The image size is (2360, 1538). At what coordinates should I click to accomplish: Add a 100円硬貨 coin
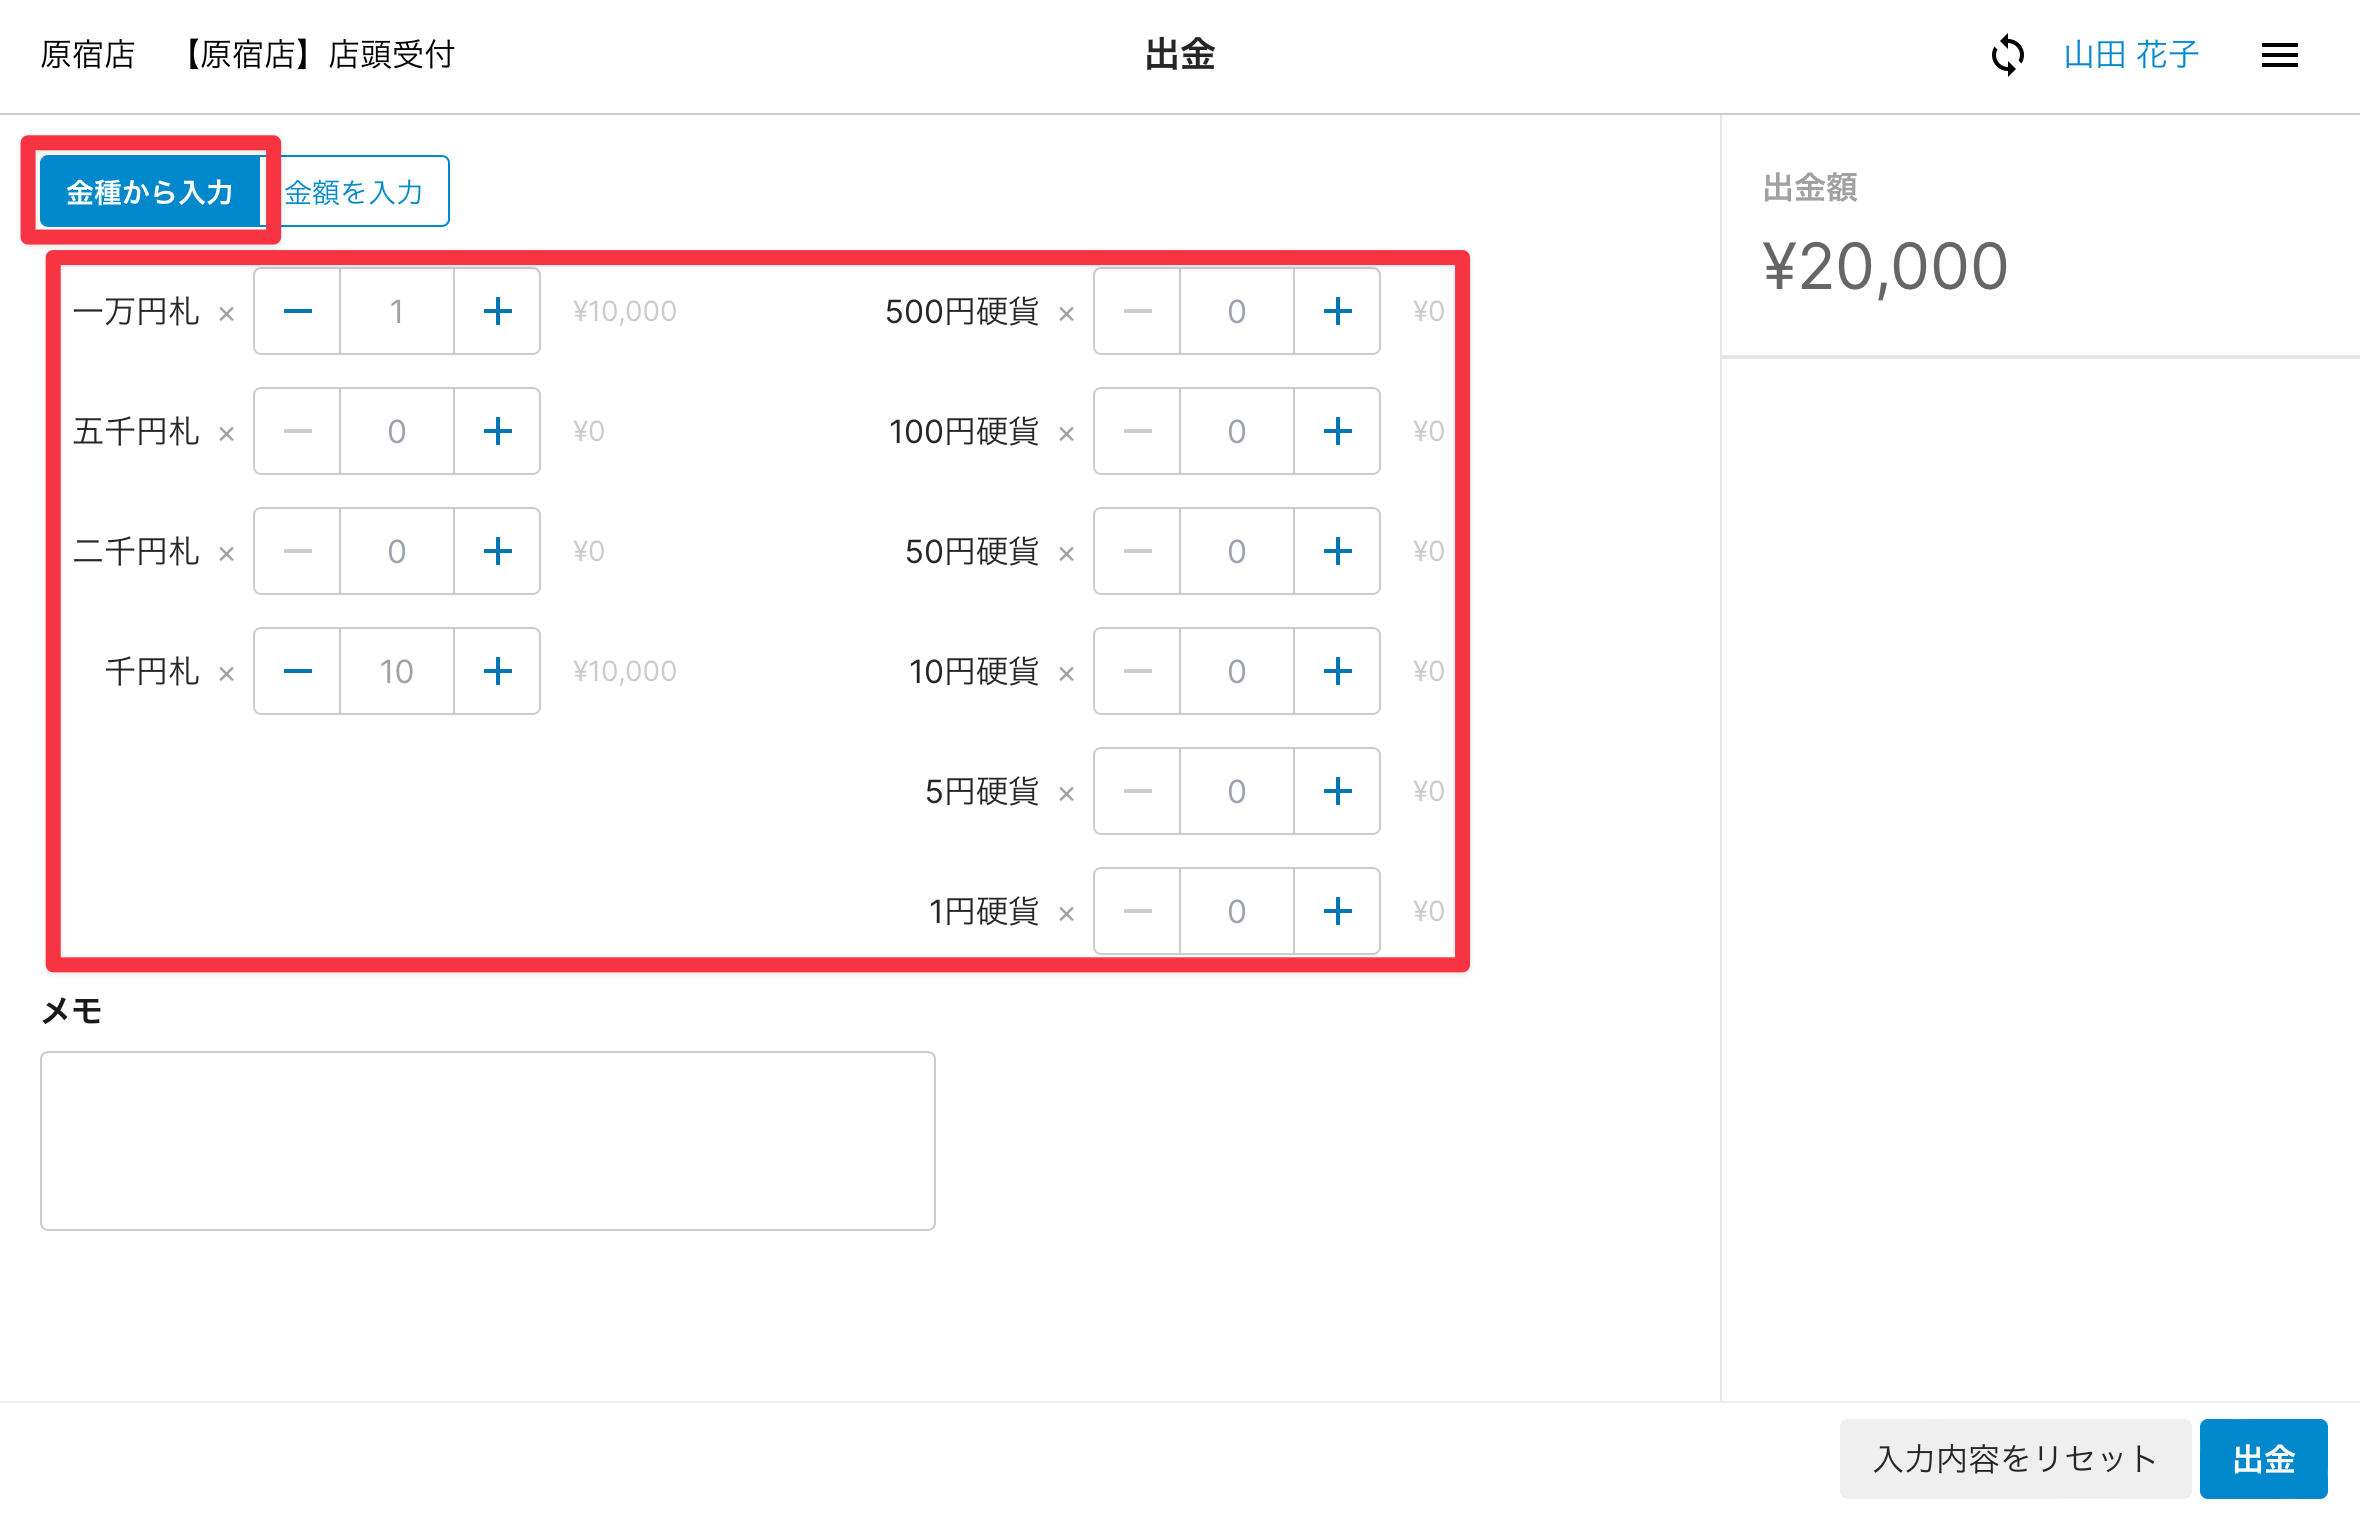pyautogui.click(x=1337, y=431)
